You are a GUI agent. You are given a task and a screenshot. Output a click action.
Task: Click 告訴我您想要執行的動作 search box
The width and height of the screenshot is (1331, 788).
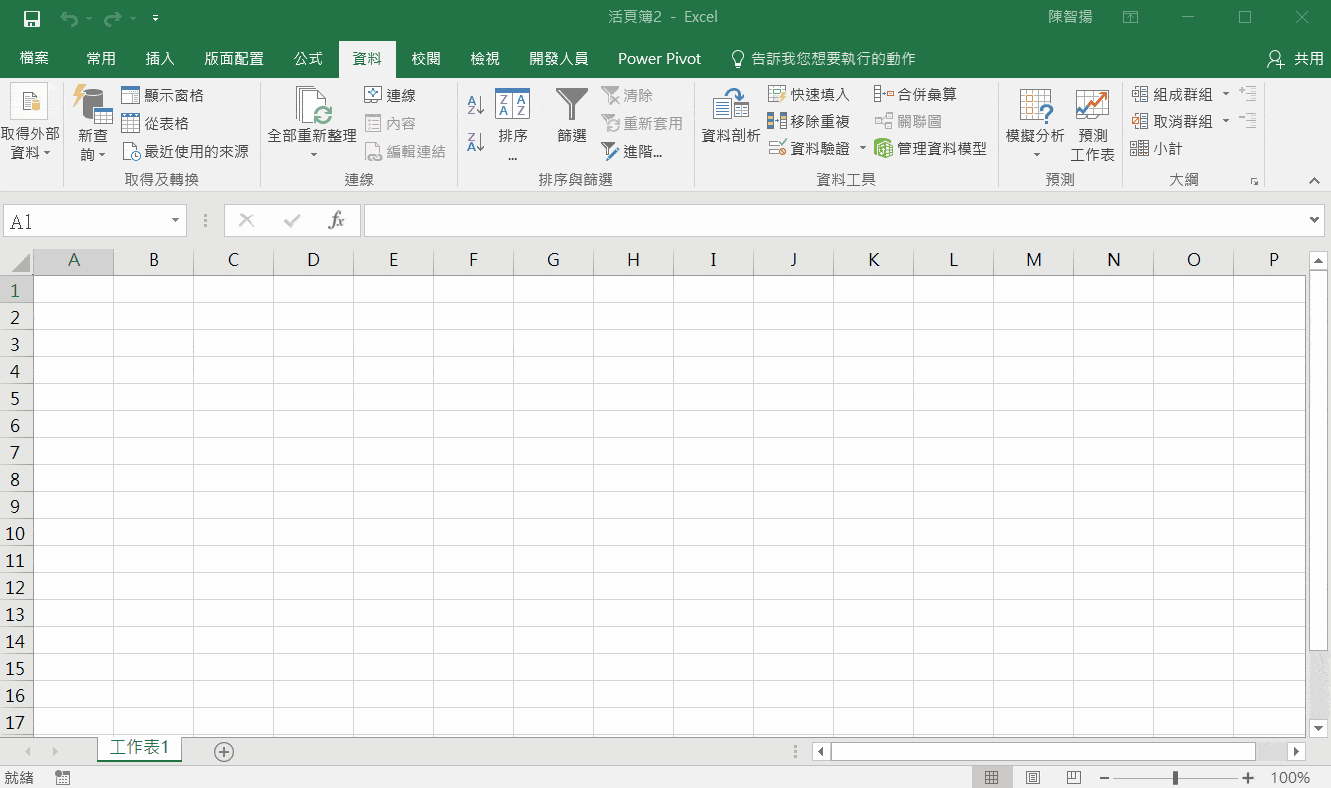pos(824,59)
